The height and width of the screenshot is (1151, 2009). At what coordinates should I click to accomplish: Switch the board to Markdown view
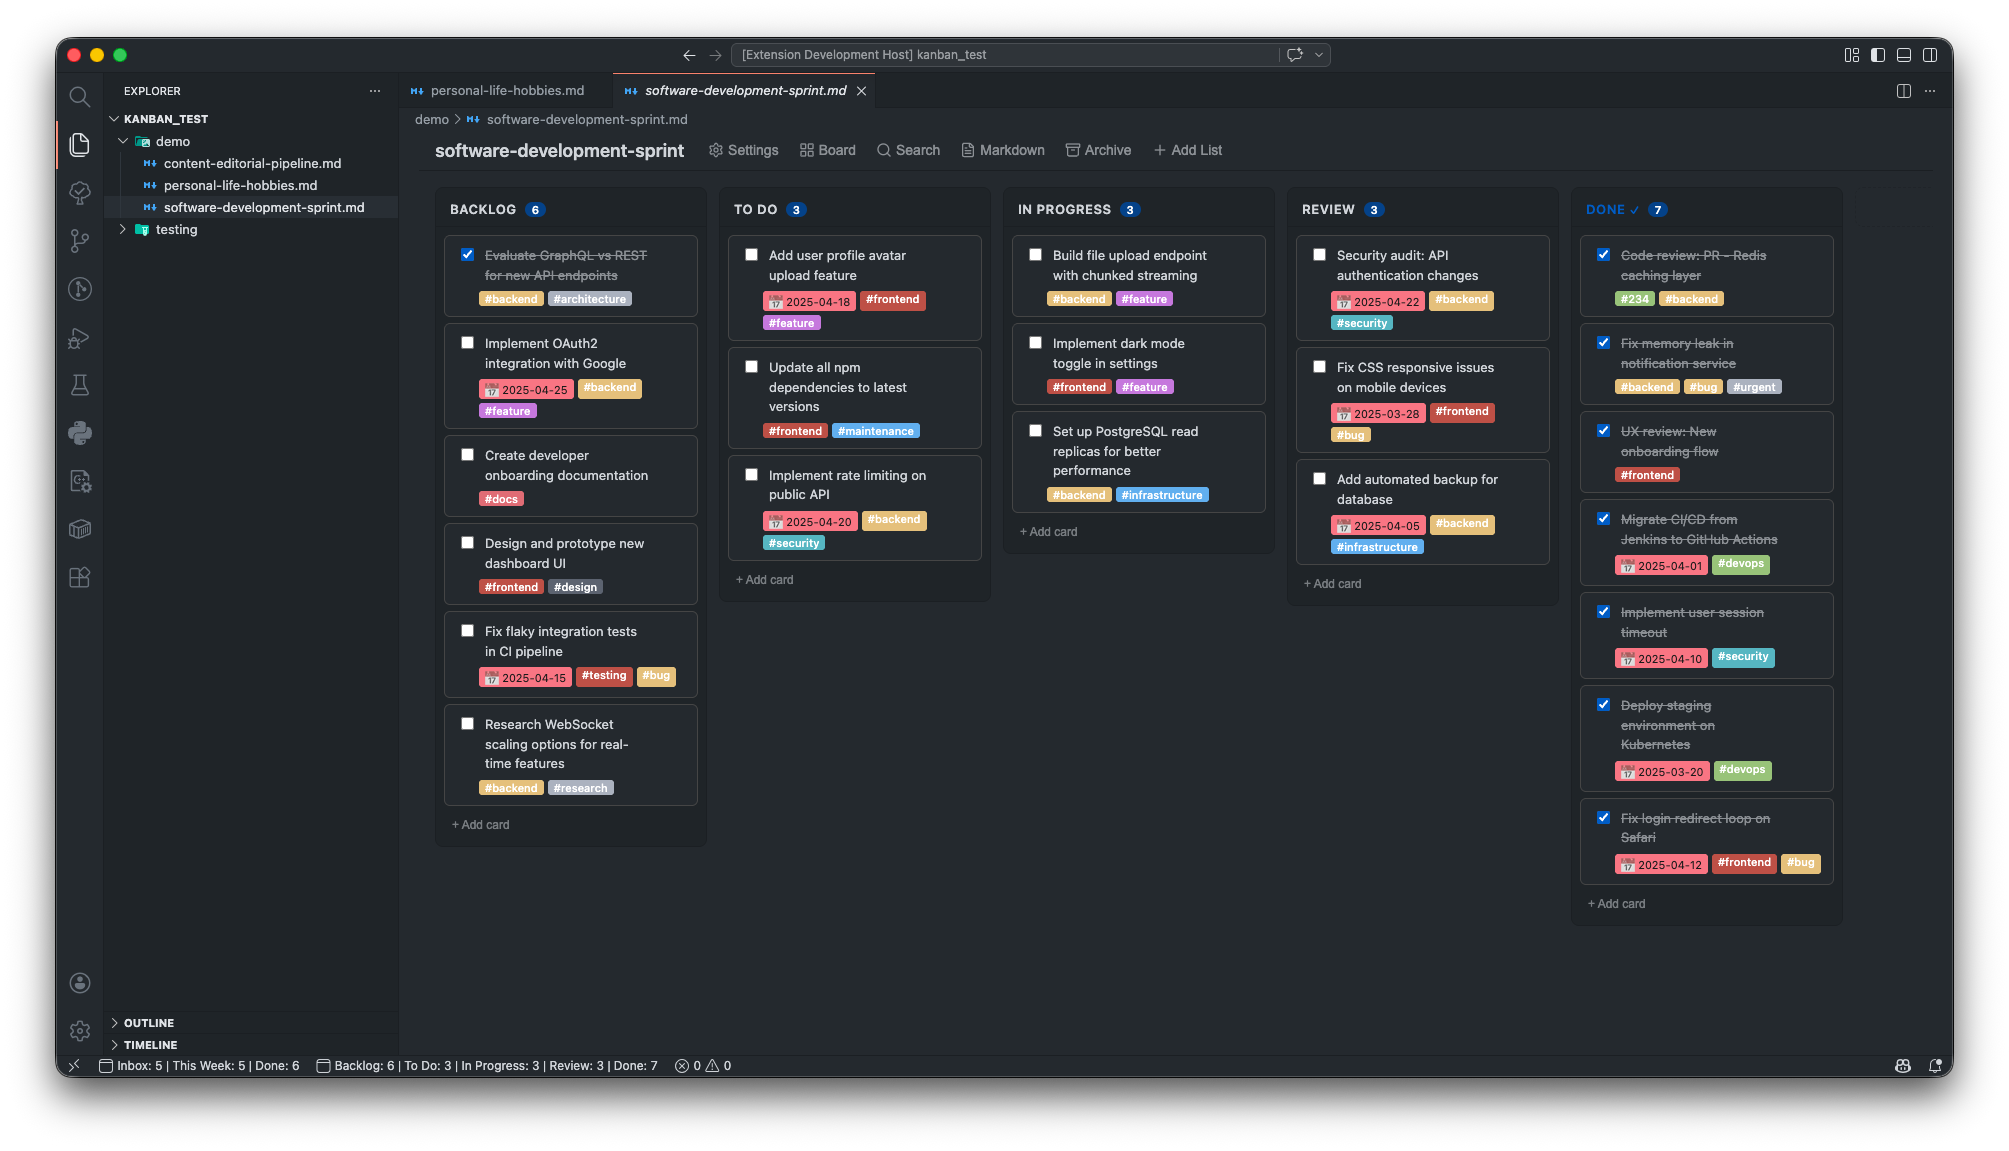coord(1002,150)
